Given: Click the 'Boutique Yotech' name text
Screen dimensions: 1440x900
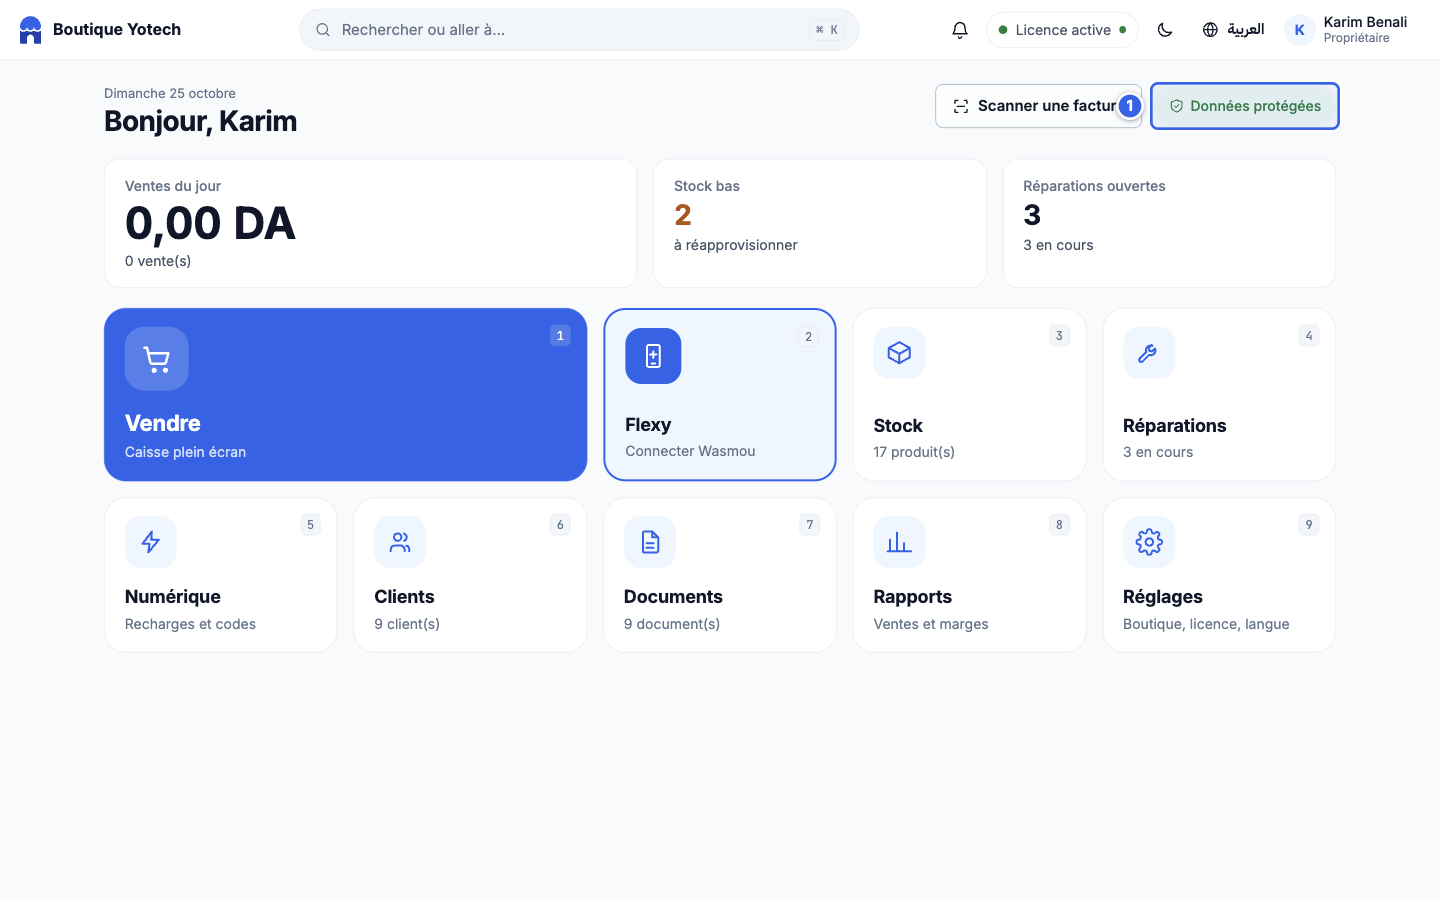Looking at the screenshot, I should (117, 30).
